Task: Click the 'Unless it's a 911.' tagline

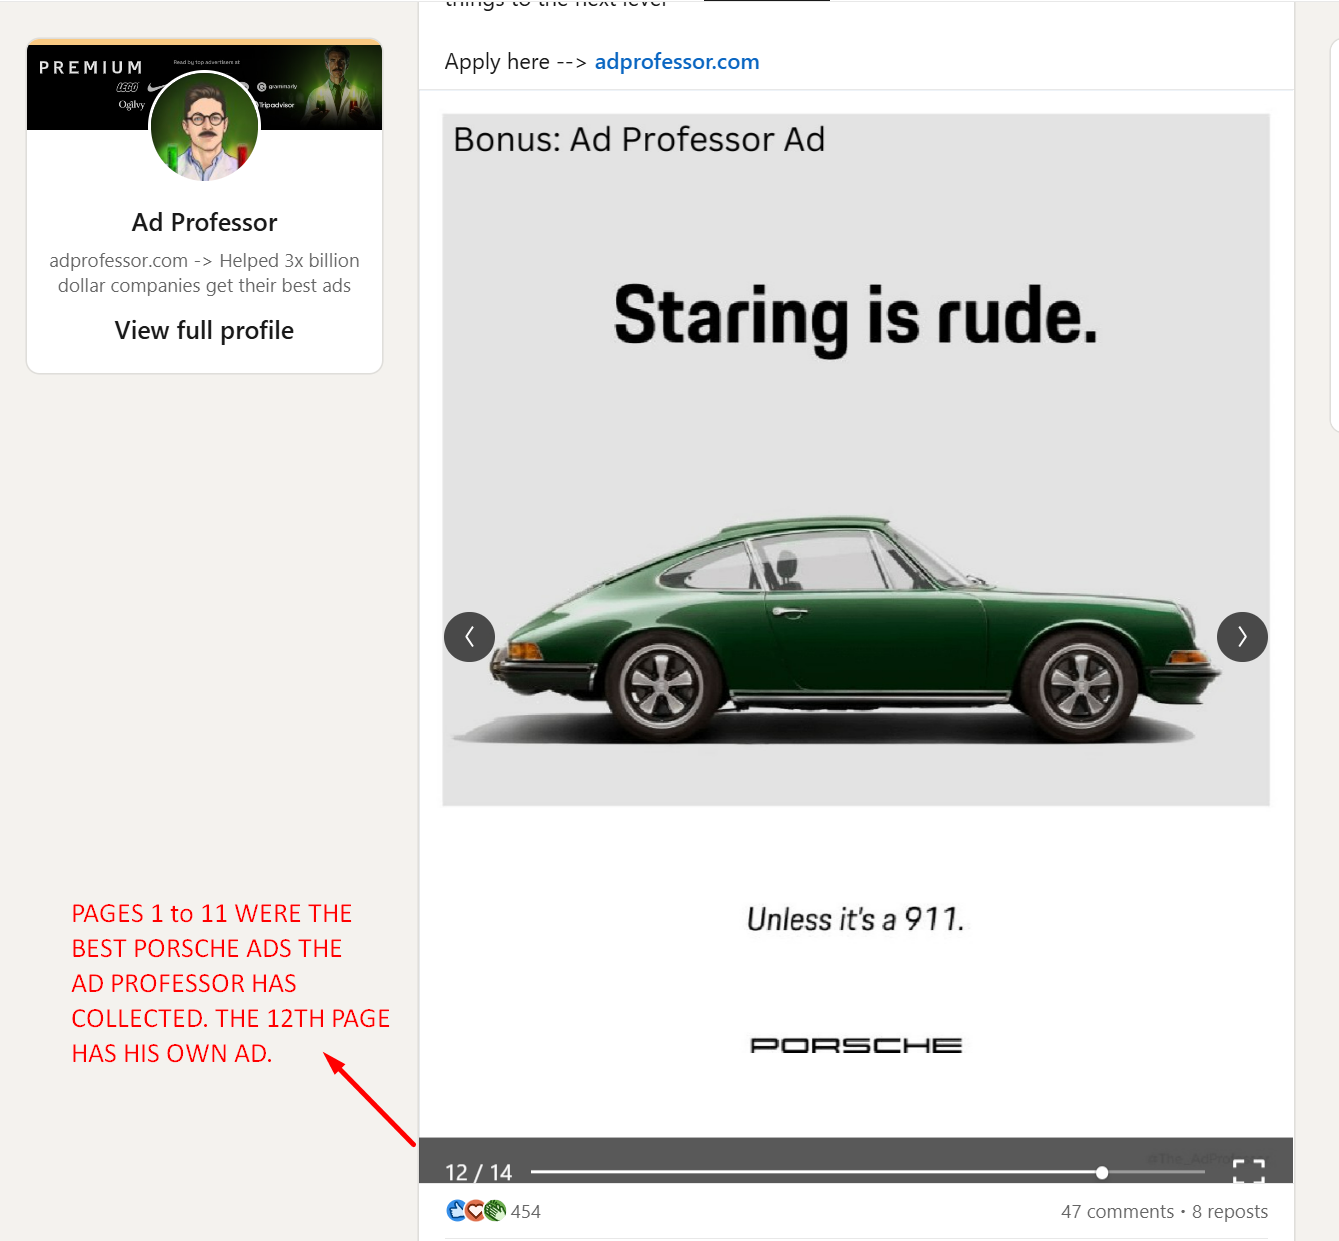Action: point(856,919)
